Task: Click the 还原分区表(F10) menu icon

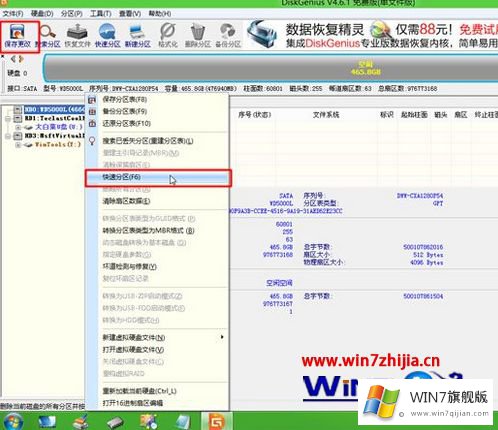Action: click(x=92, y=123)
